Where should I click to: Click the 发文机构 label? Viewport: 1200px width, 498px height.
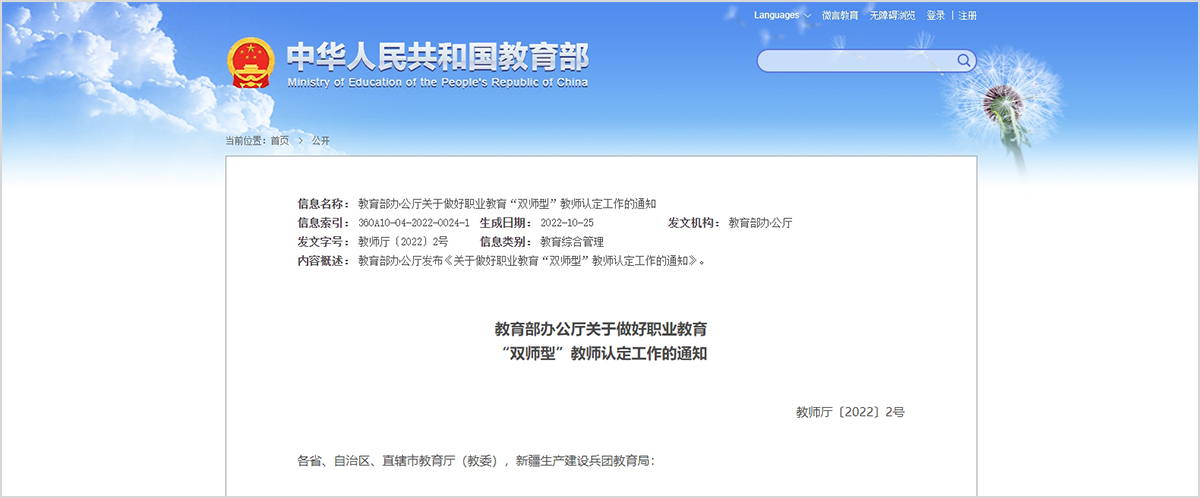point(695,222)
